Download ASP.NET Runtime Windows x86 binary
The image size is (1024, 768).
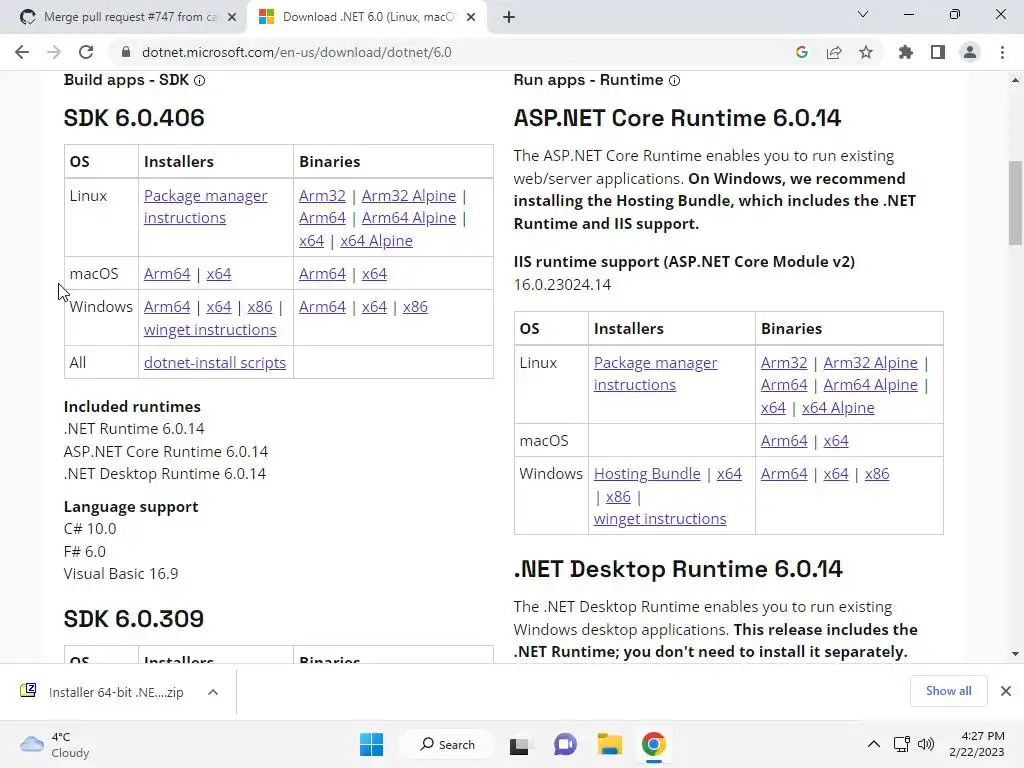click(877, 473)
